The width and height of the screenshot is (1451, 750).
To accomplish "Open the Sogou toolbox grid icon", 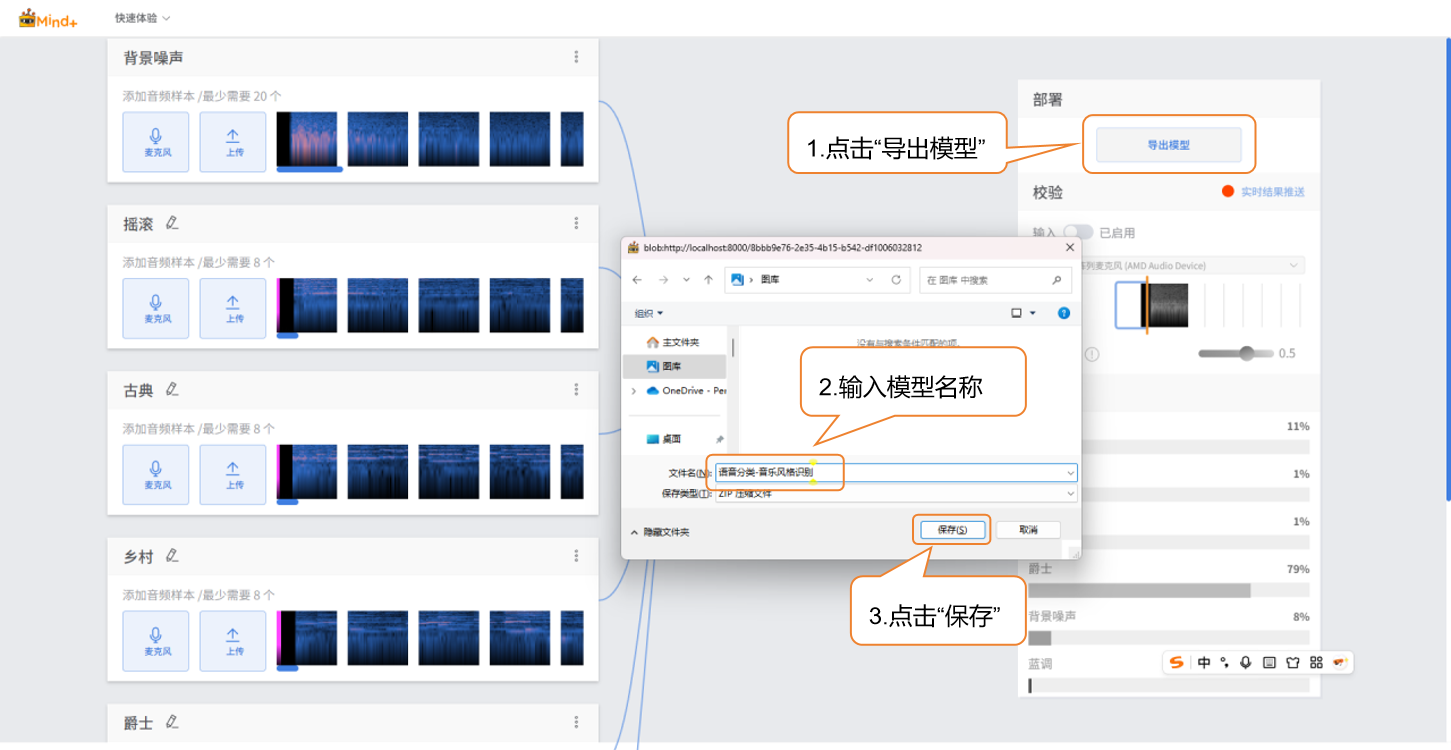I will 1316,662.
